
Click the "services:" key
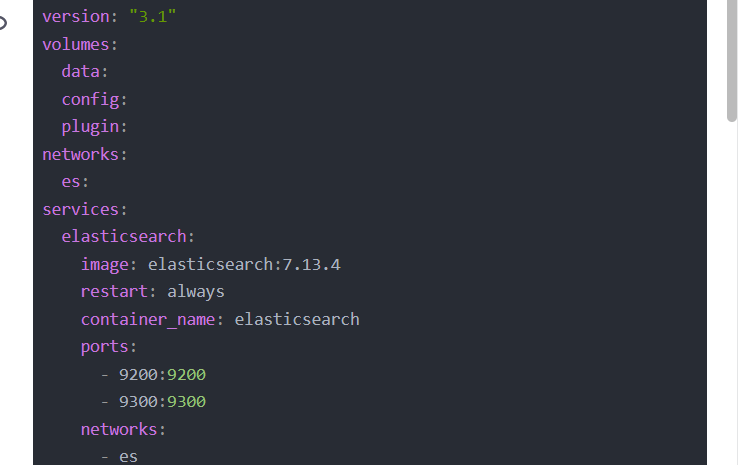tap(85, 209)
